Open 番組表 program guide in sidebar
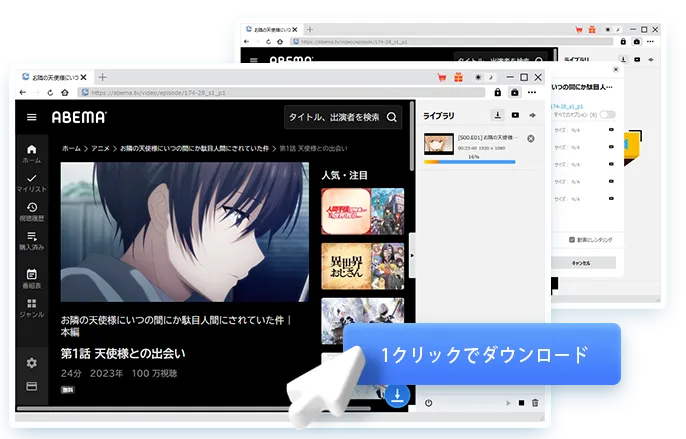This screenshot has height=439, width=686. tap(32, 279)
